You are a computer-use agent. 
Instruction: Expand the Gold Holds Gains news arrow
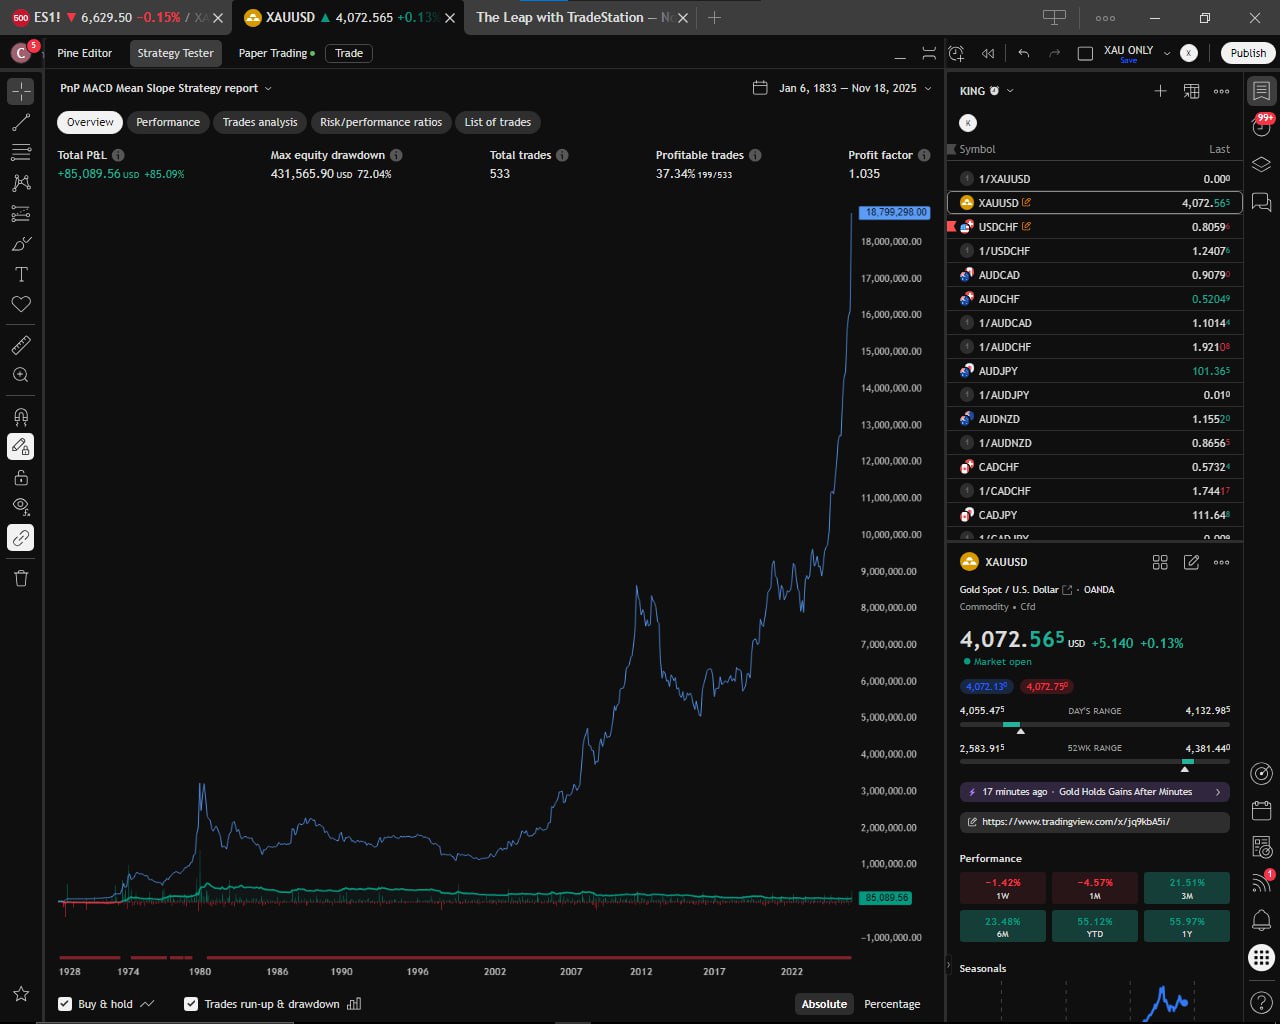[x=1217, y=792]
